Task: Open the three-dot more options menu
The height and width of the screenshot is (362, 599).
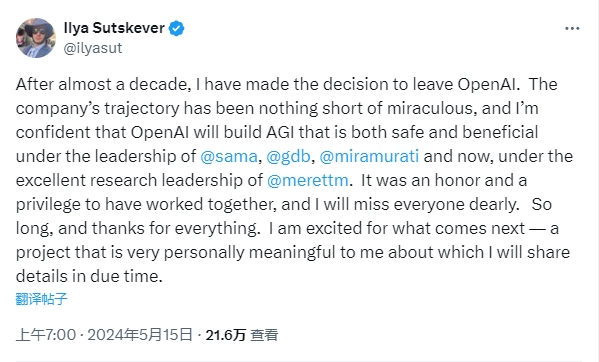Action: 572,29
